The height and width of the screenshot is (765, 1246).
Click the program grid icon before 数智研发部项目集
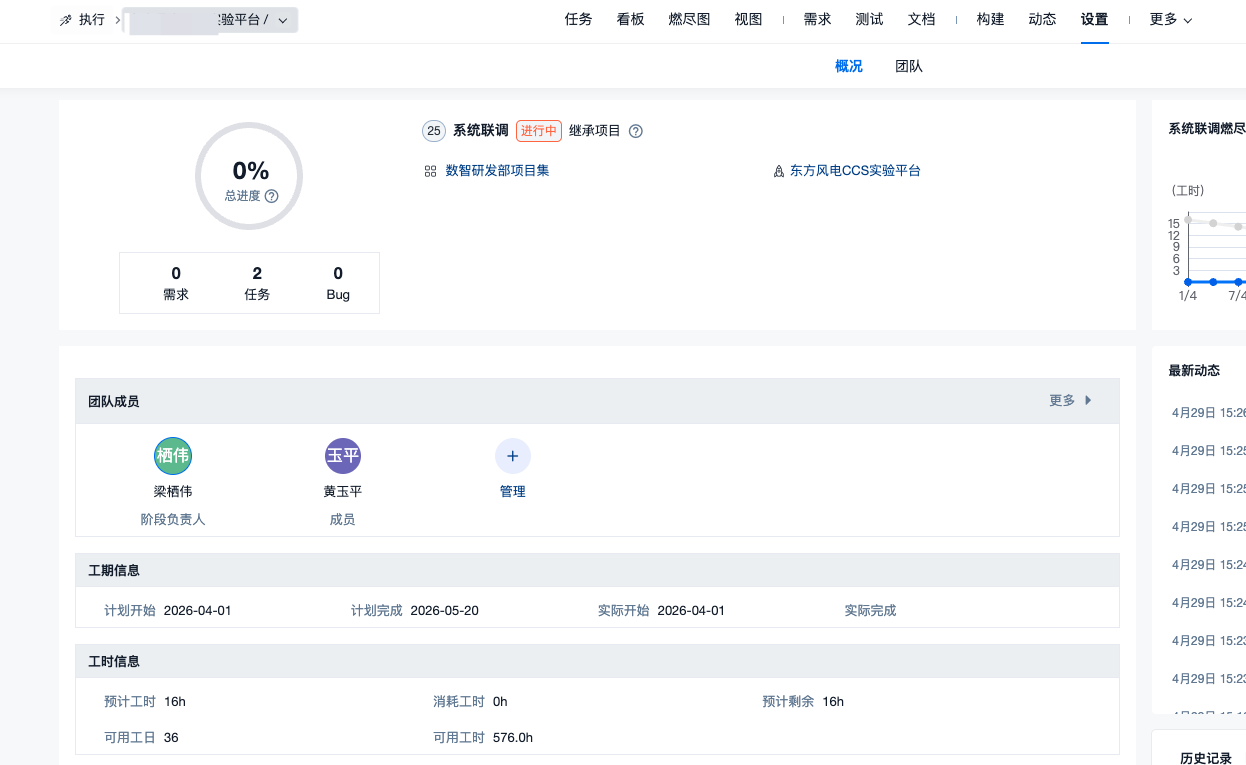(x=430, y=171)
